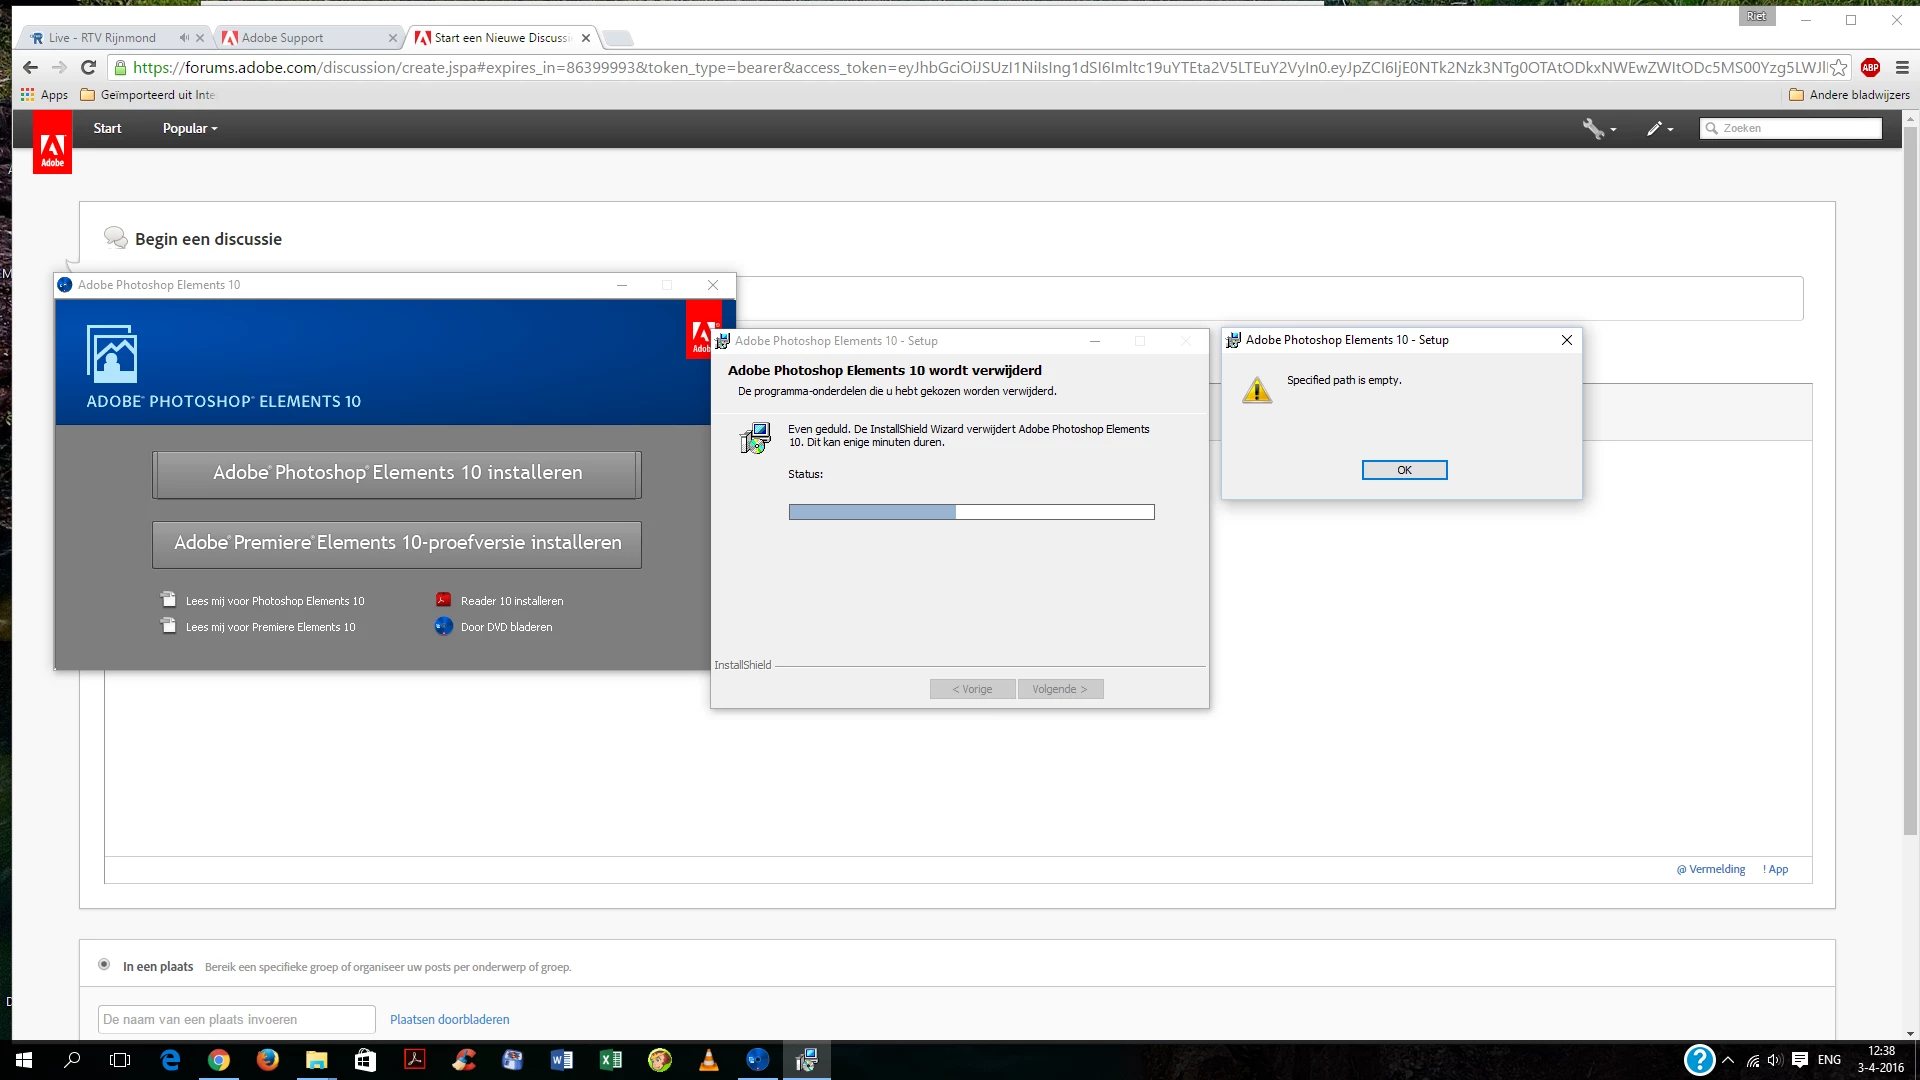Click the Start menu item

[107, 128]
